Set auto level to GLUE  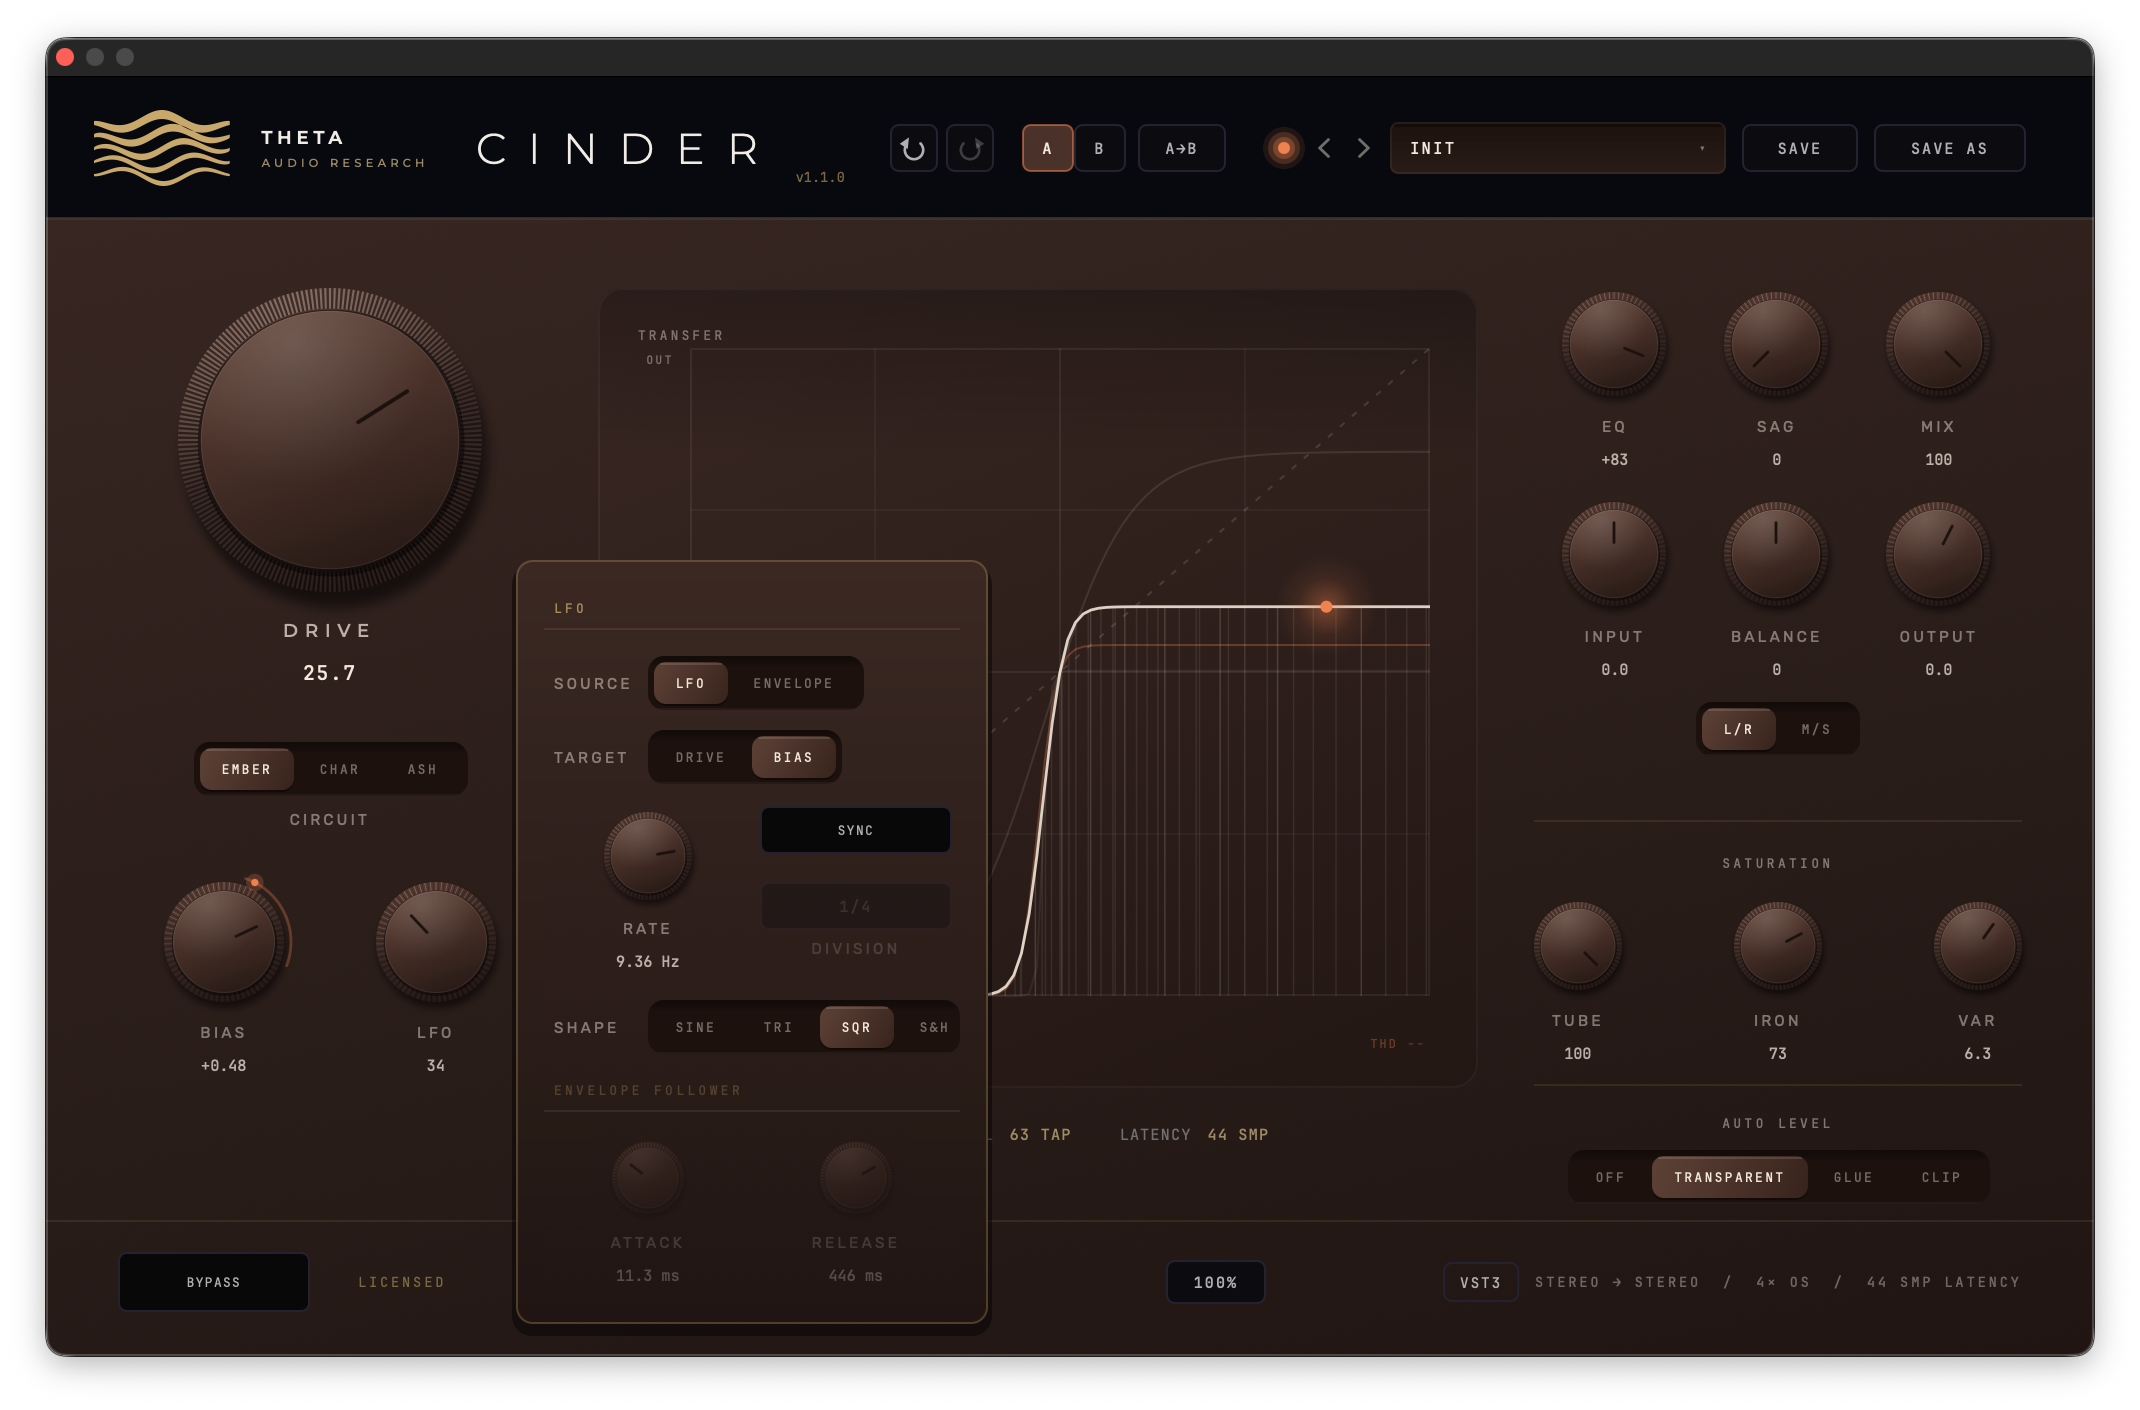tap(1853, 1177)
